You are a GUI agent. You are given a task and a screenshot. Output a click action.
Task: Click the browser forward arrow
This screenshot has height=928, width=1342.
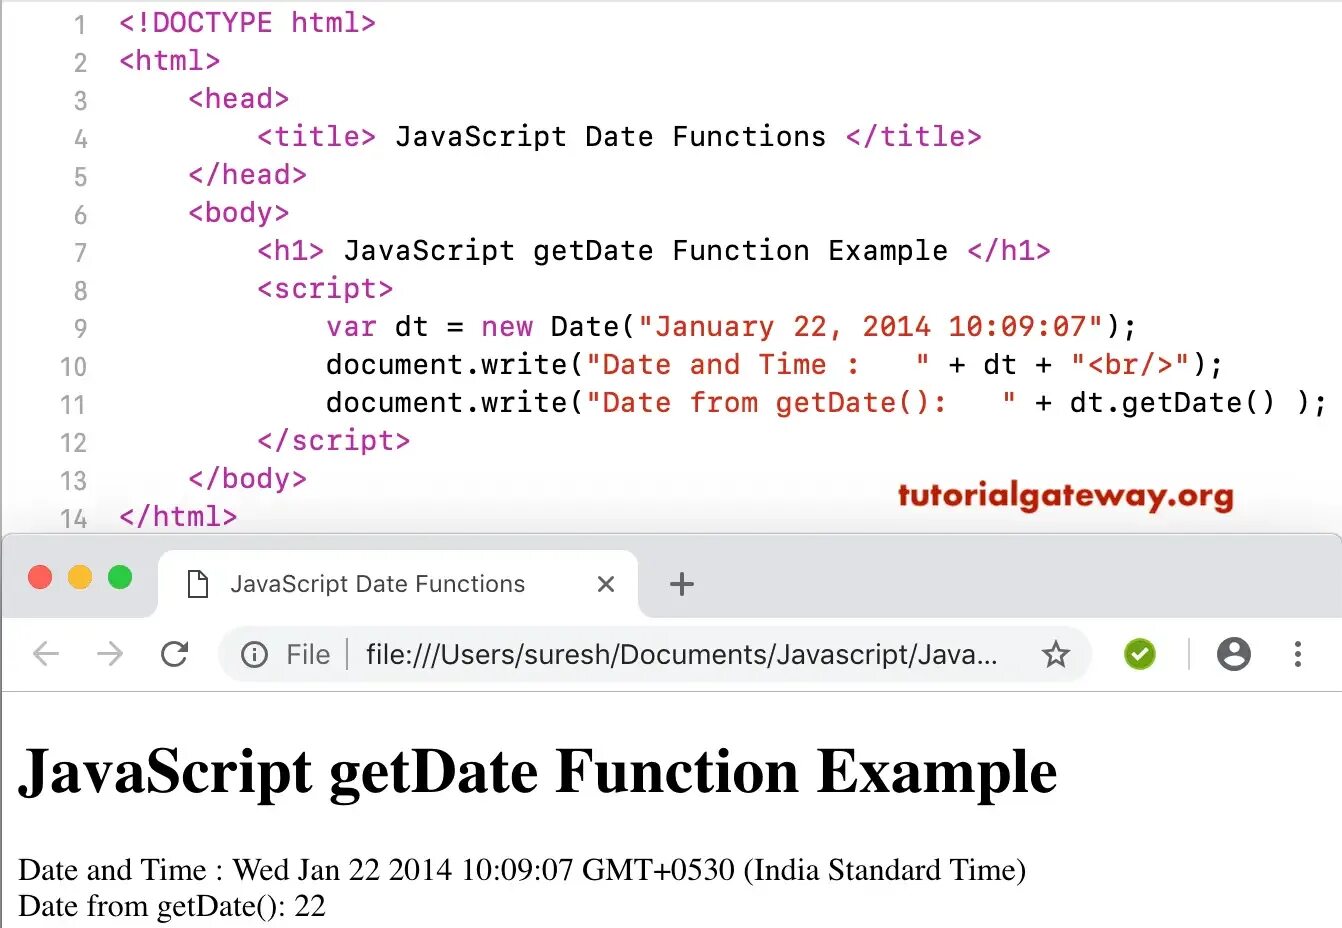tap(110, 654)
